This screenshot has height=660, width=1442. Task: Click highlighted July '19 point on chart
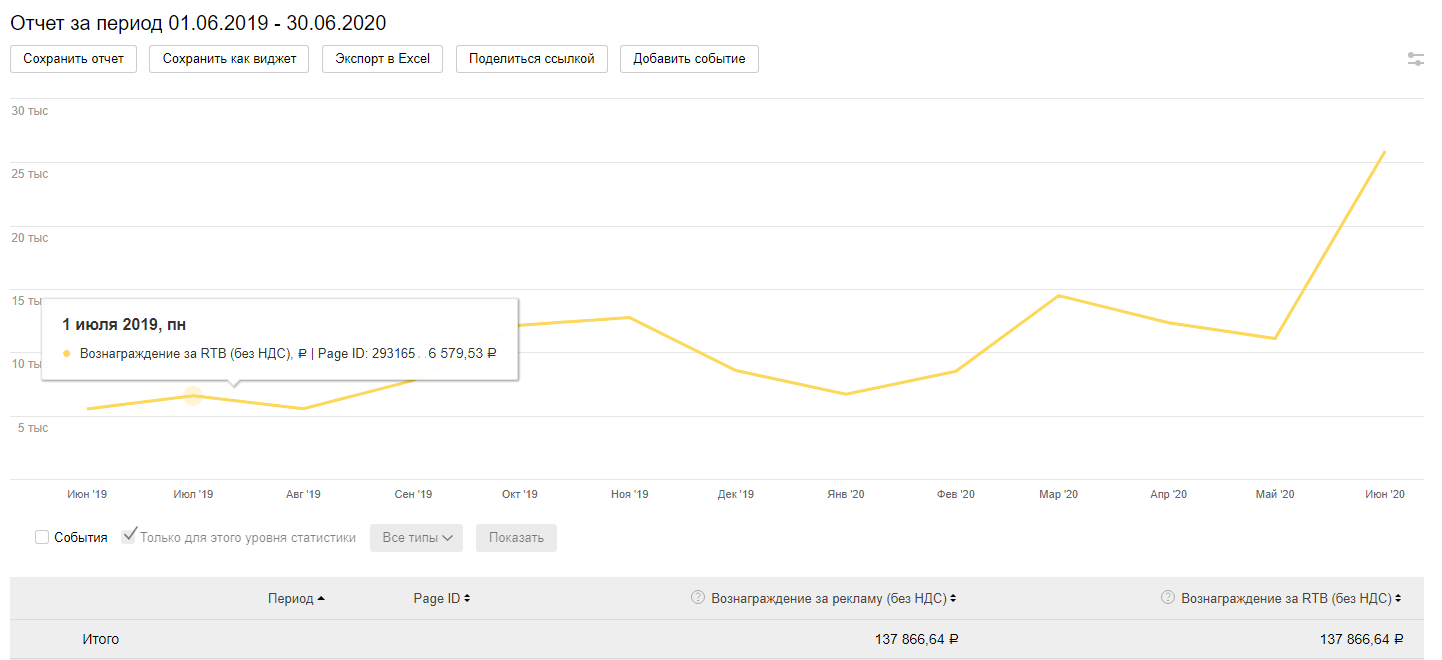194,396
